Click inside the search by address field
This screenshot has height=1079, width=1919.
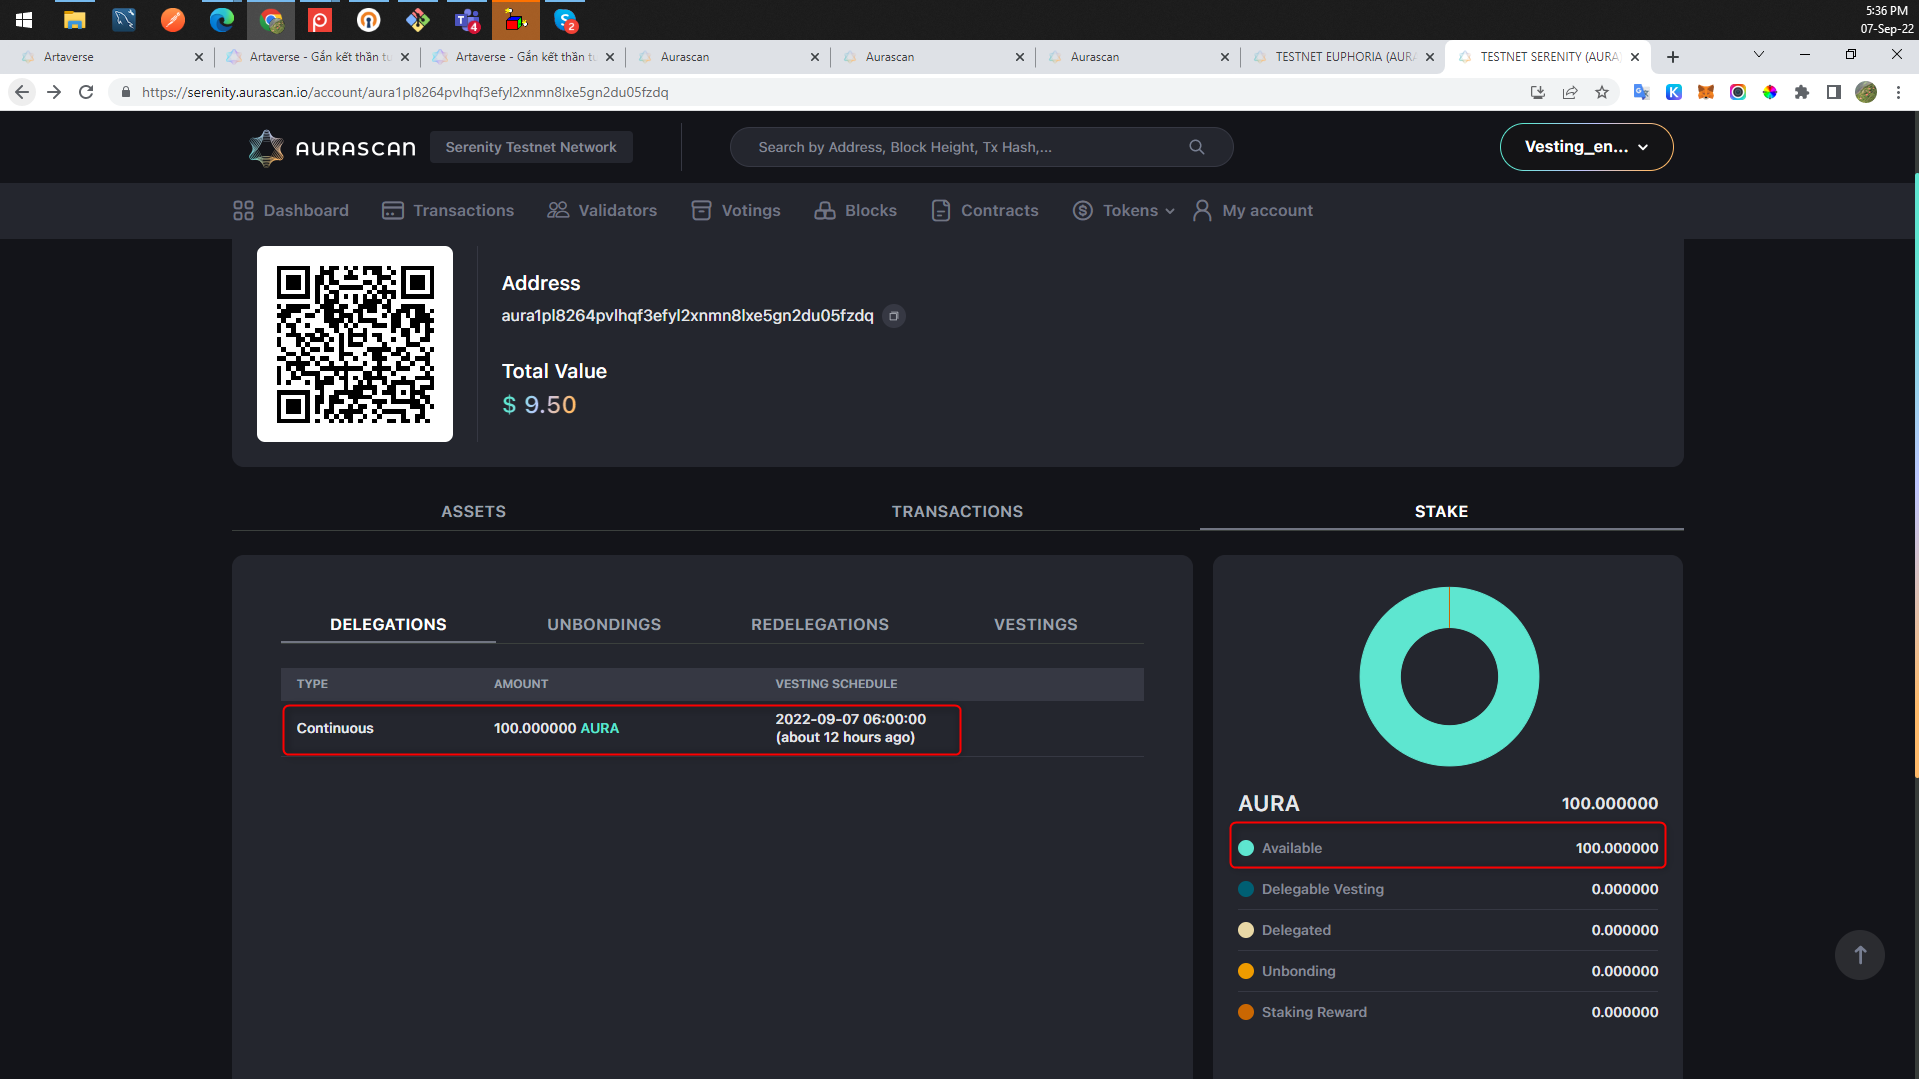coord(950,146)
